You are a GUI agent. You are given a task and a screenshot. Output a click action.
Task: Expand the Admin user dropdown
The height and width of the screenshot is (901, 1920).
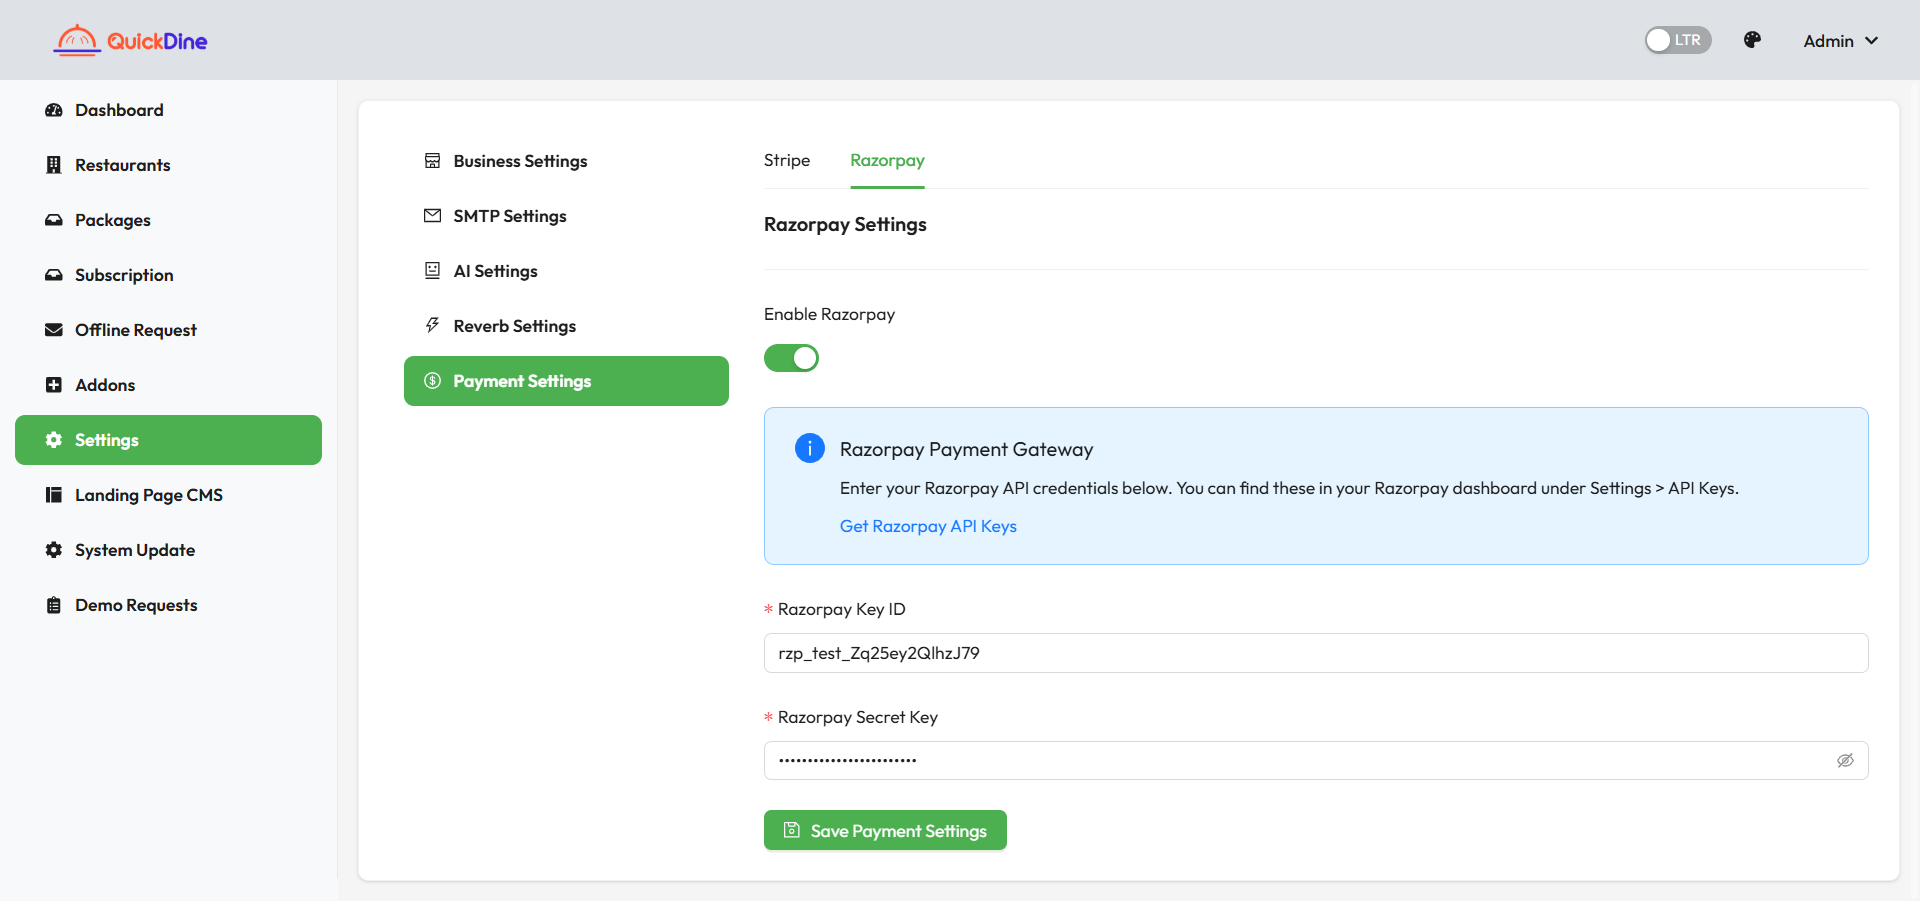click(x=1840, y=41)
